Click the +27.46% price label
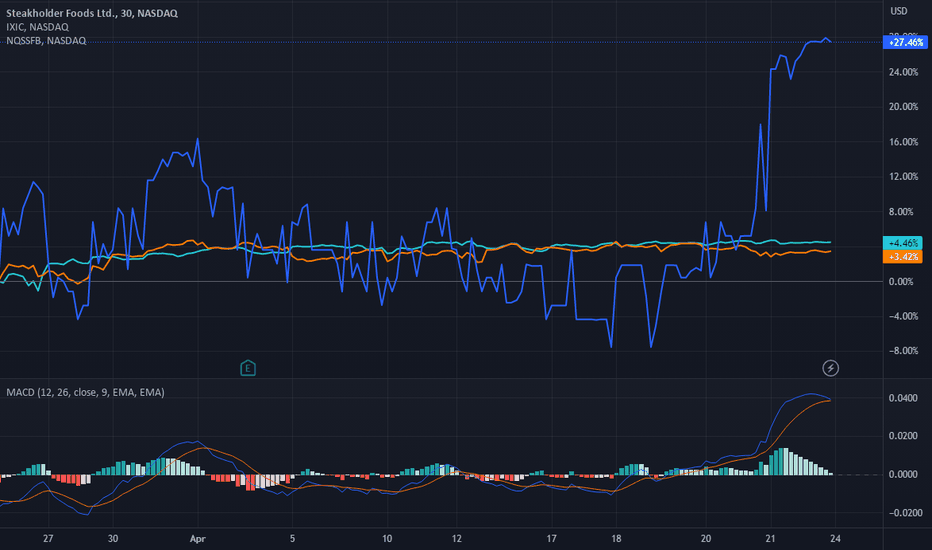Viewport: 932px width, 550px height. [x=905, y=42]
